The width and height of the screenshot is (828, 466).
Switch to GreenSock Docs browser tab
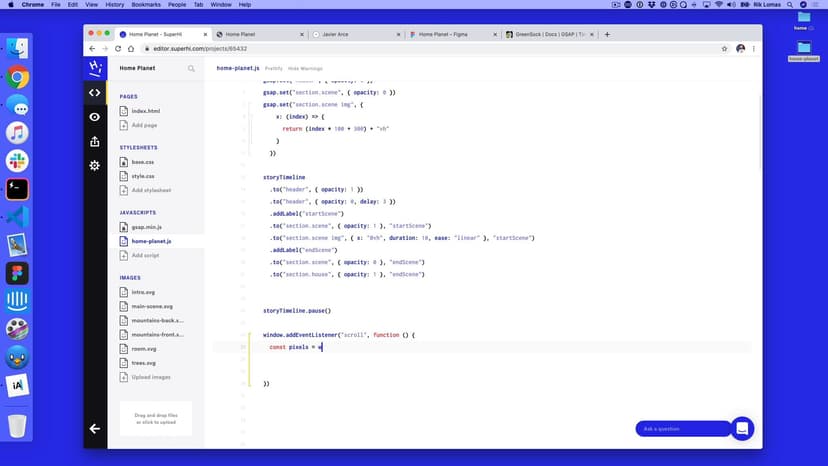pos(548,34)
